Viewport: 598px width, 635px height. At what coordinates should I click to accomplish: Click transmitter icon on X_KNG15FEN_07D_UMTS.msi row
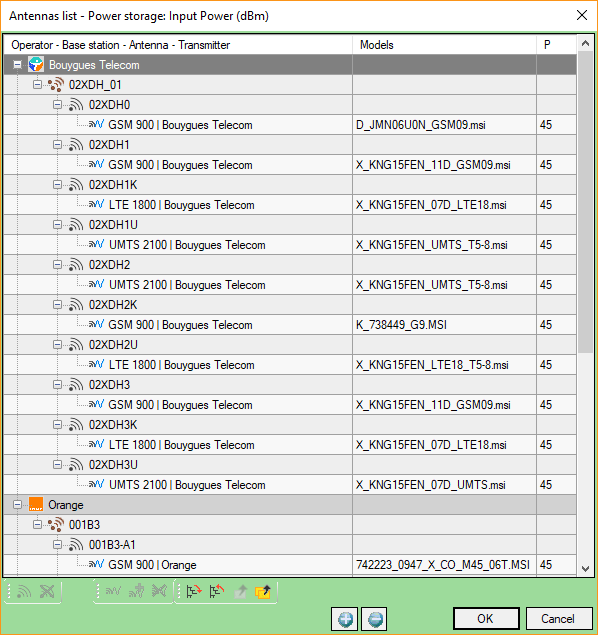click(96, 484)
